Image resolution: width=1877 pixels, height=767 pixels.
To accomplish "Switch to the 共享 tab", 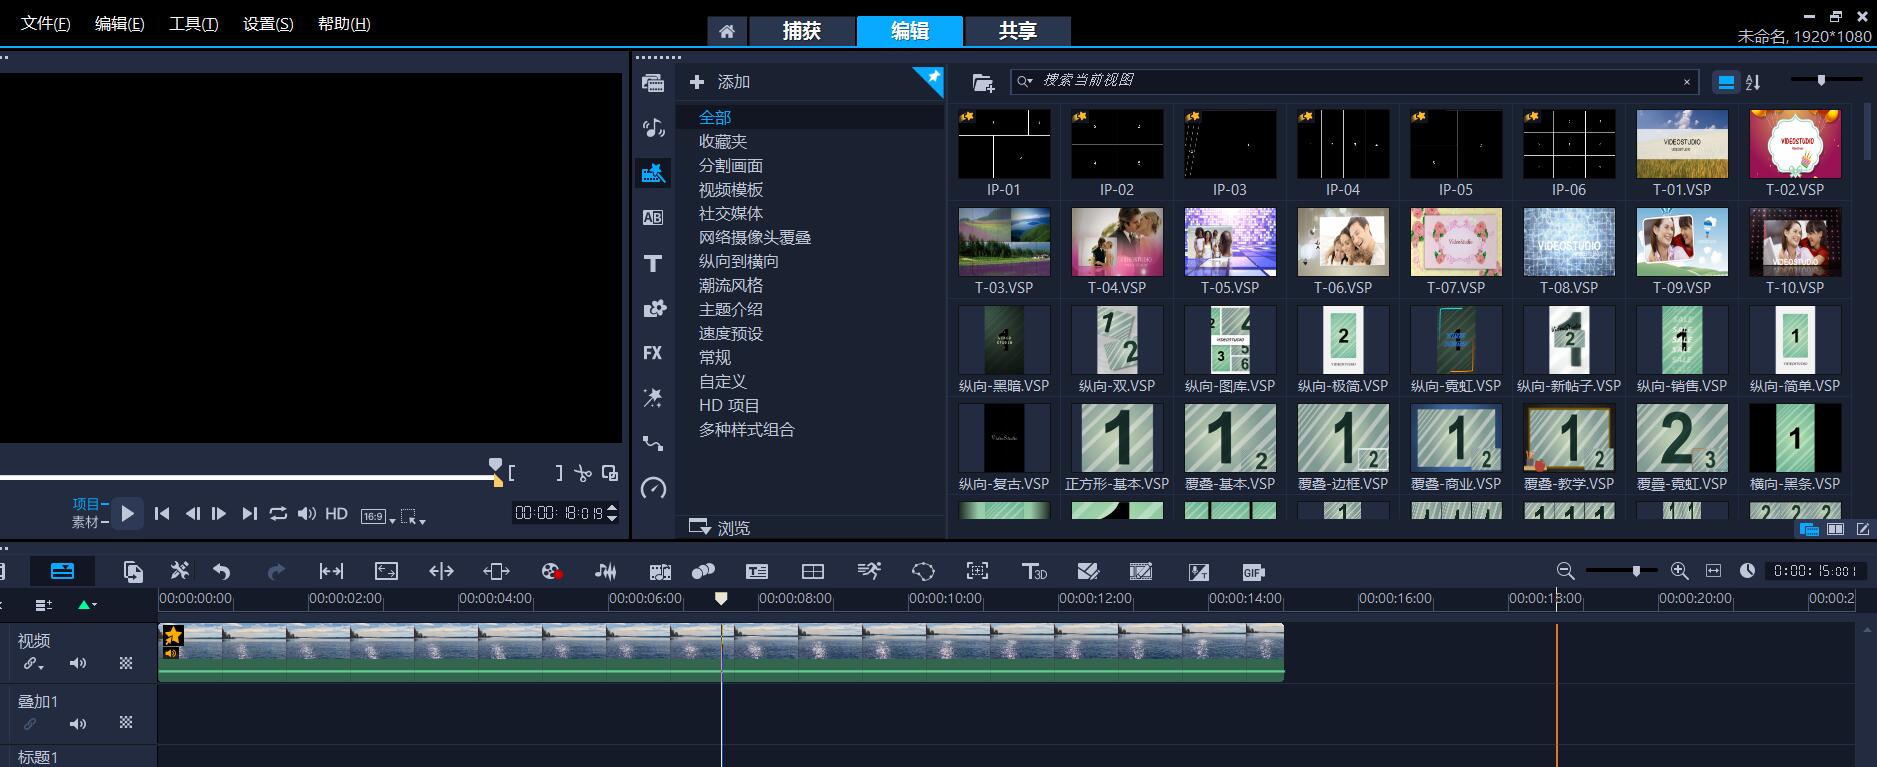I will 1017,31.
